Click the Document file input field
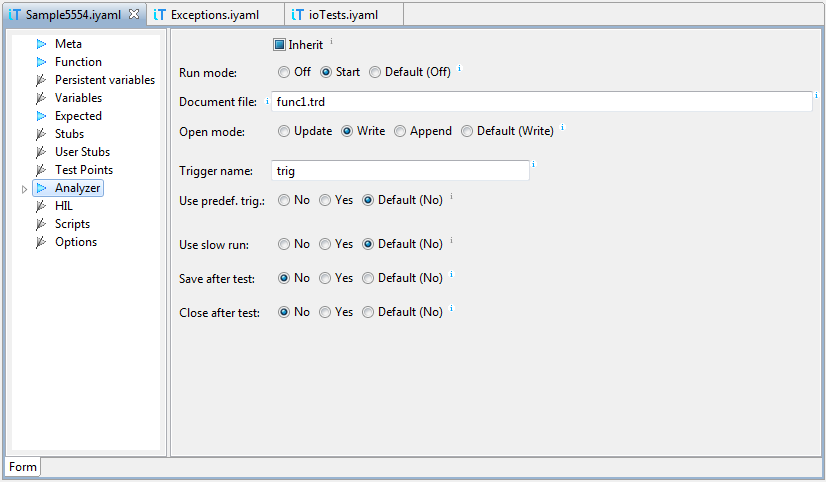Image resolution: width=826 pixels, height=482 pixels. click(542, 102)
